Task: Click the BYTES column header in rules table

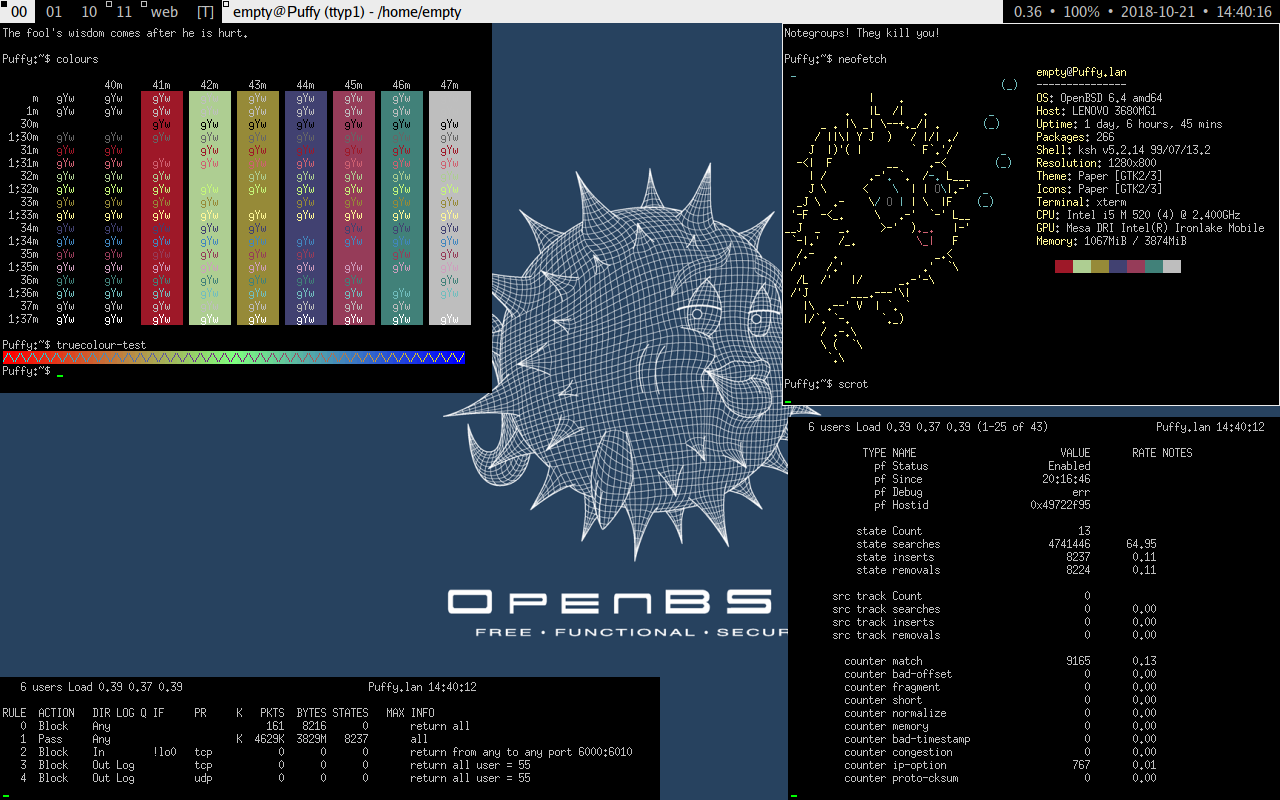Action: (x=312, y=713)
